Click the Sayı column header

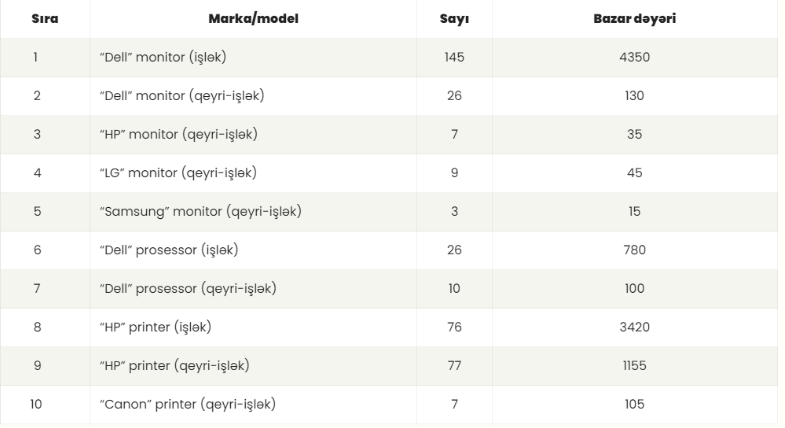[x=454, y=19]
